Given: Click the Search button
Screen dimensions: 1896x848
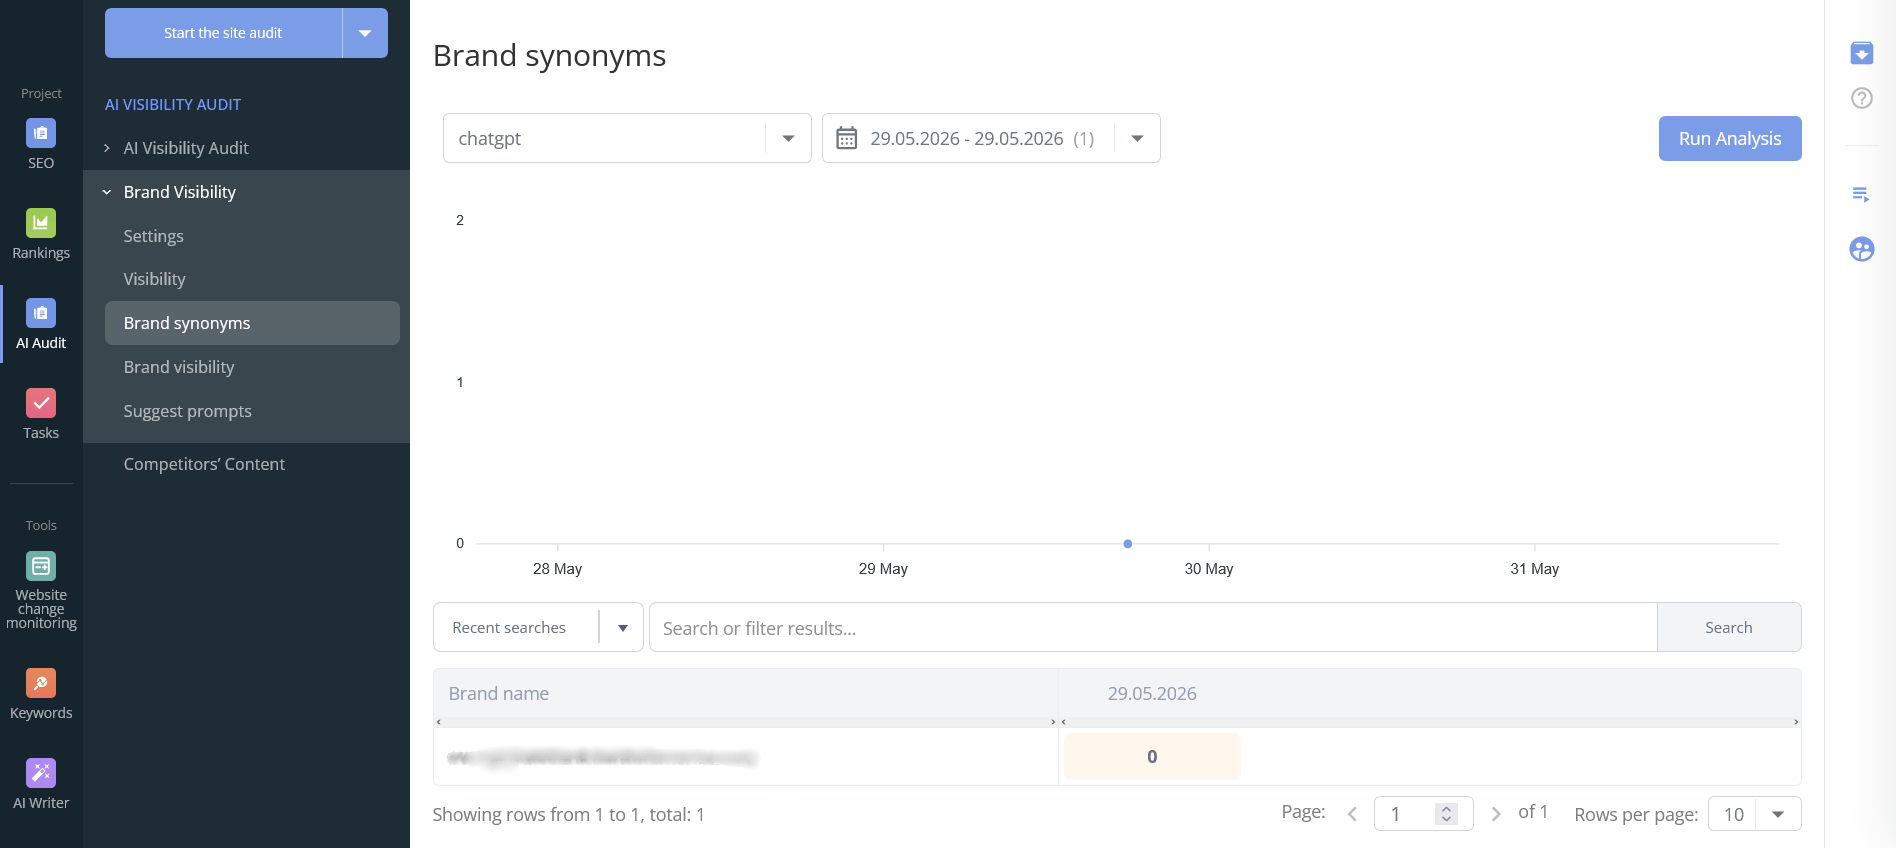Looking at the screenshot, I should pos(1729,627).
